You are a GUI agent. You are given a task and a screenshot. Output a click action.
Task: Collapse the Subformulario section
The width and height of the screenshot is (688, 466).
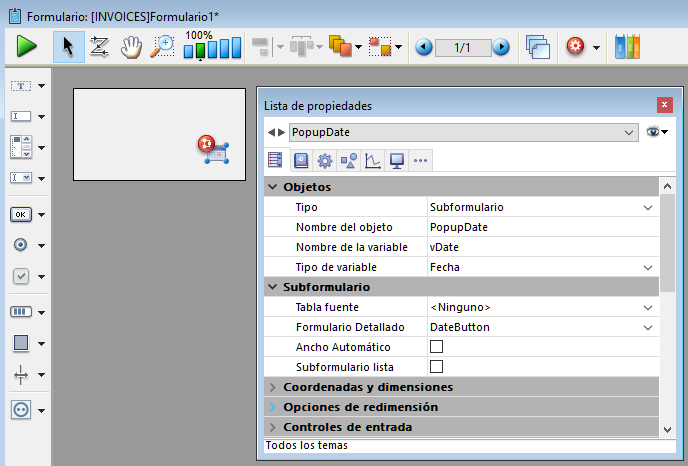tap(273, 287)
